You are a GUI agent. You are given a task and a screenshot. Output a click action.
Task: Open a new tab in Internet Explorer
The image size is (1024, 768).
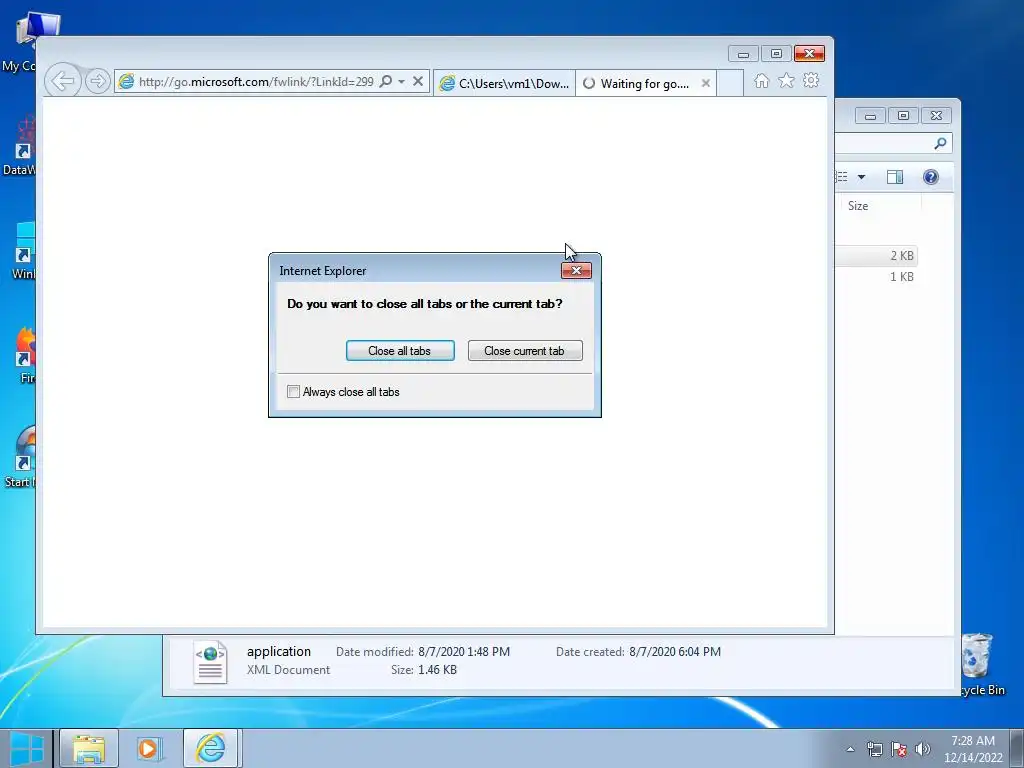730,84
